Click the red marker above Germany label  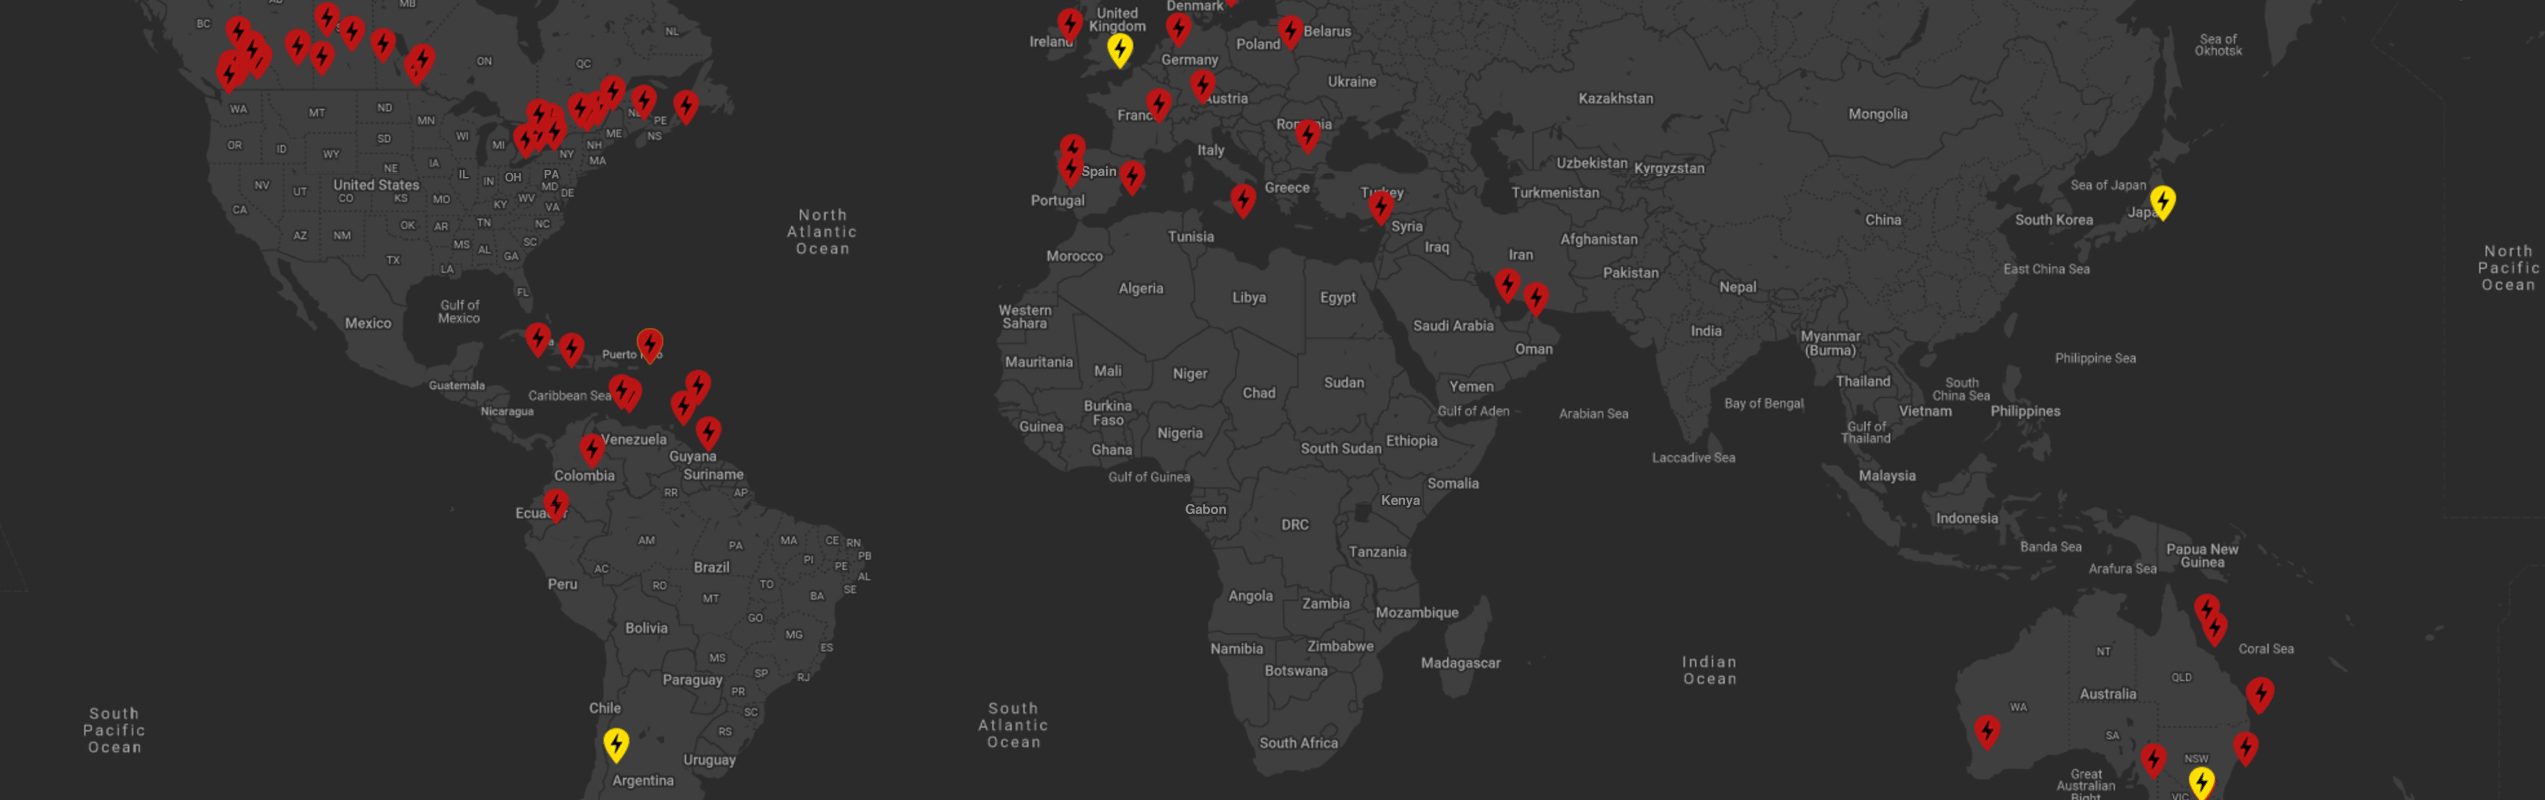coord(1178,28)
